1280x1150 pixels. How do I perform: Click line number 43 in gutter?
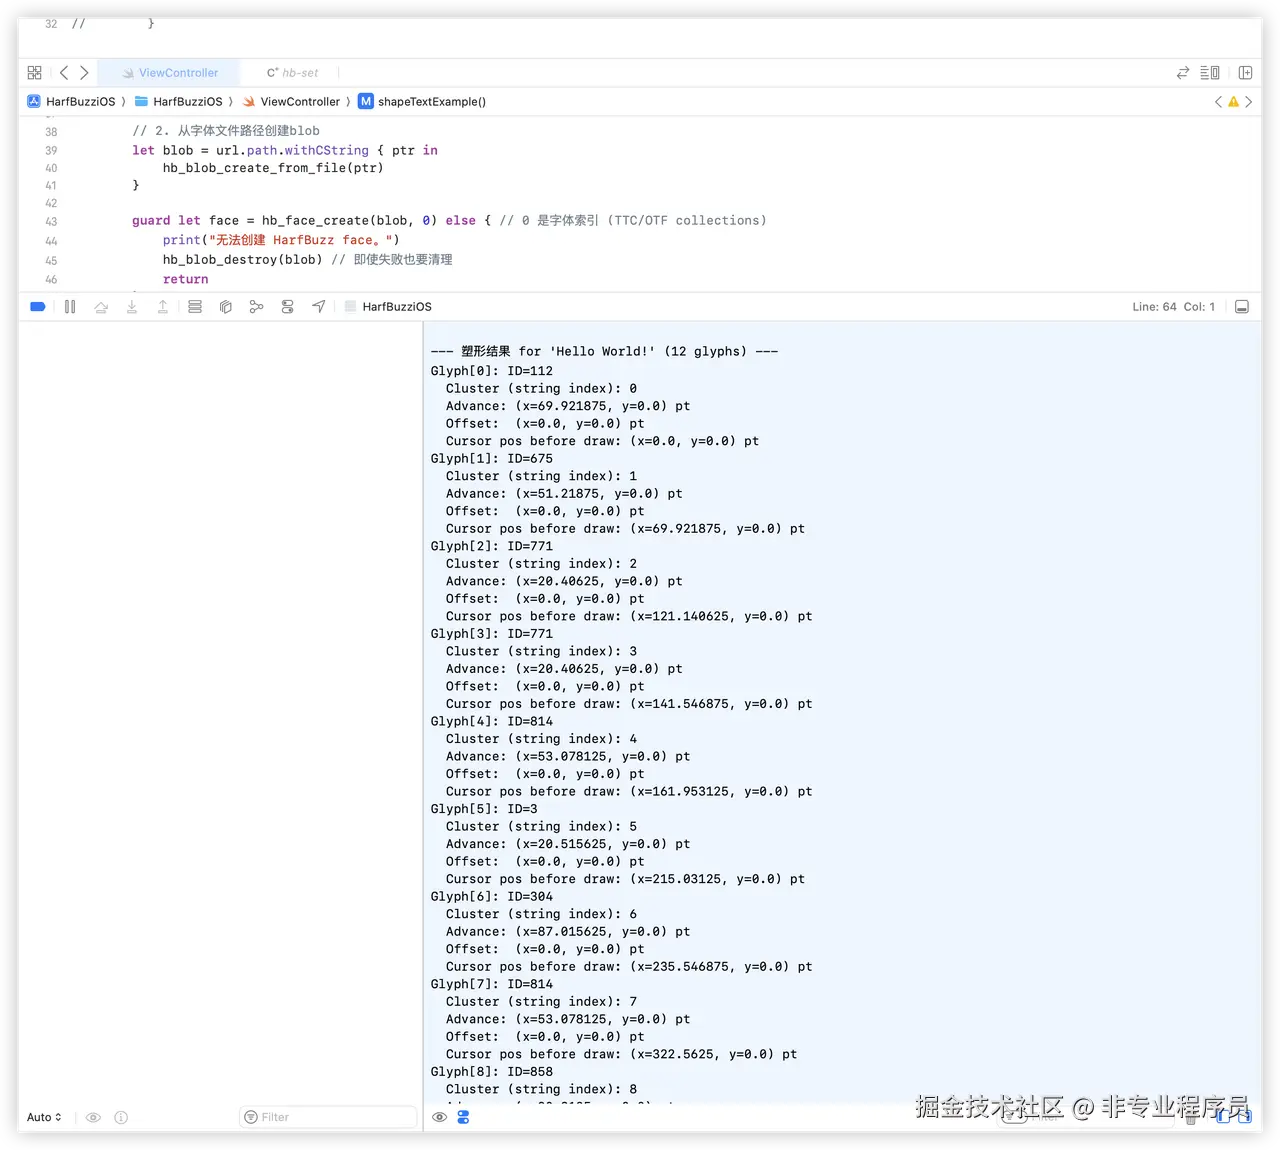(x=51, y=222)
